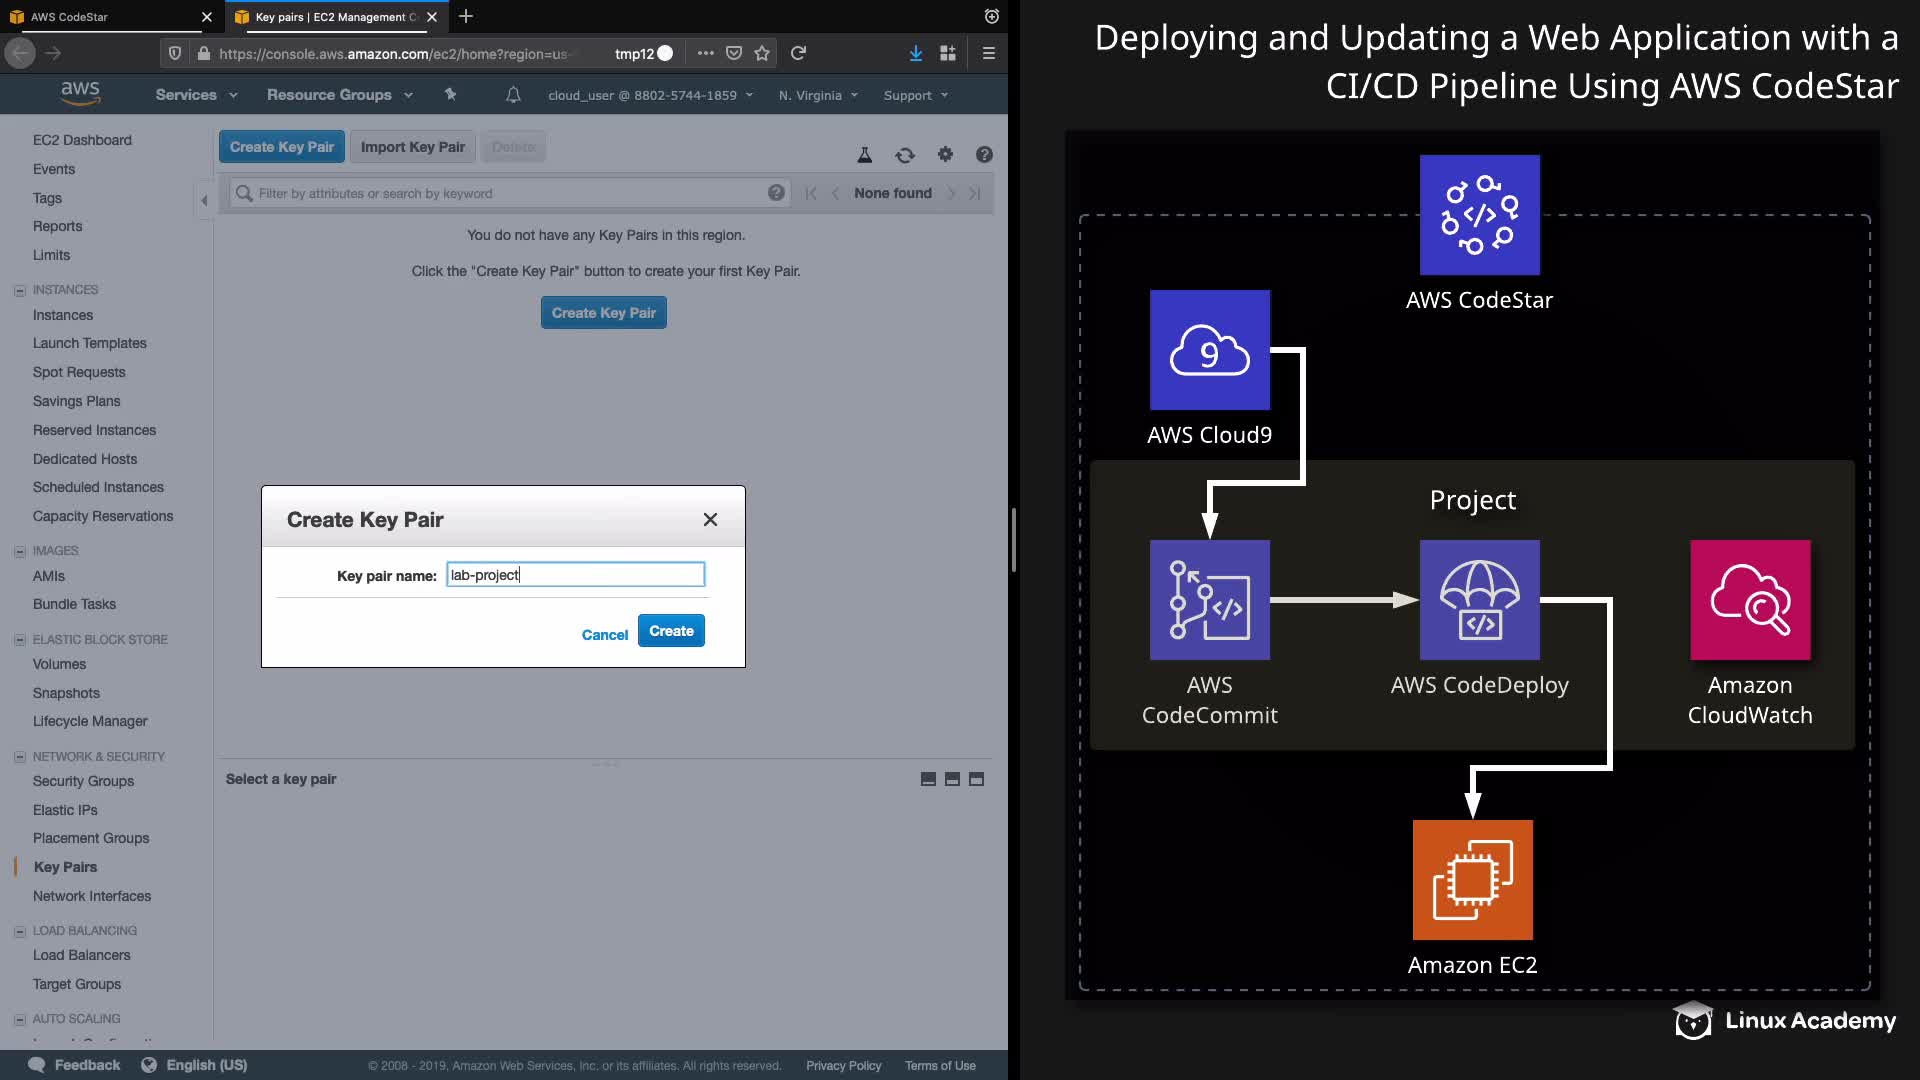Expand the N. Virginia region dropdown
Viewport: 1920px width, 1080px height.
coord(818,95)
